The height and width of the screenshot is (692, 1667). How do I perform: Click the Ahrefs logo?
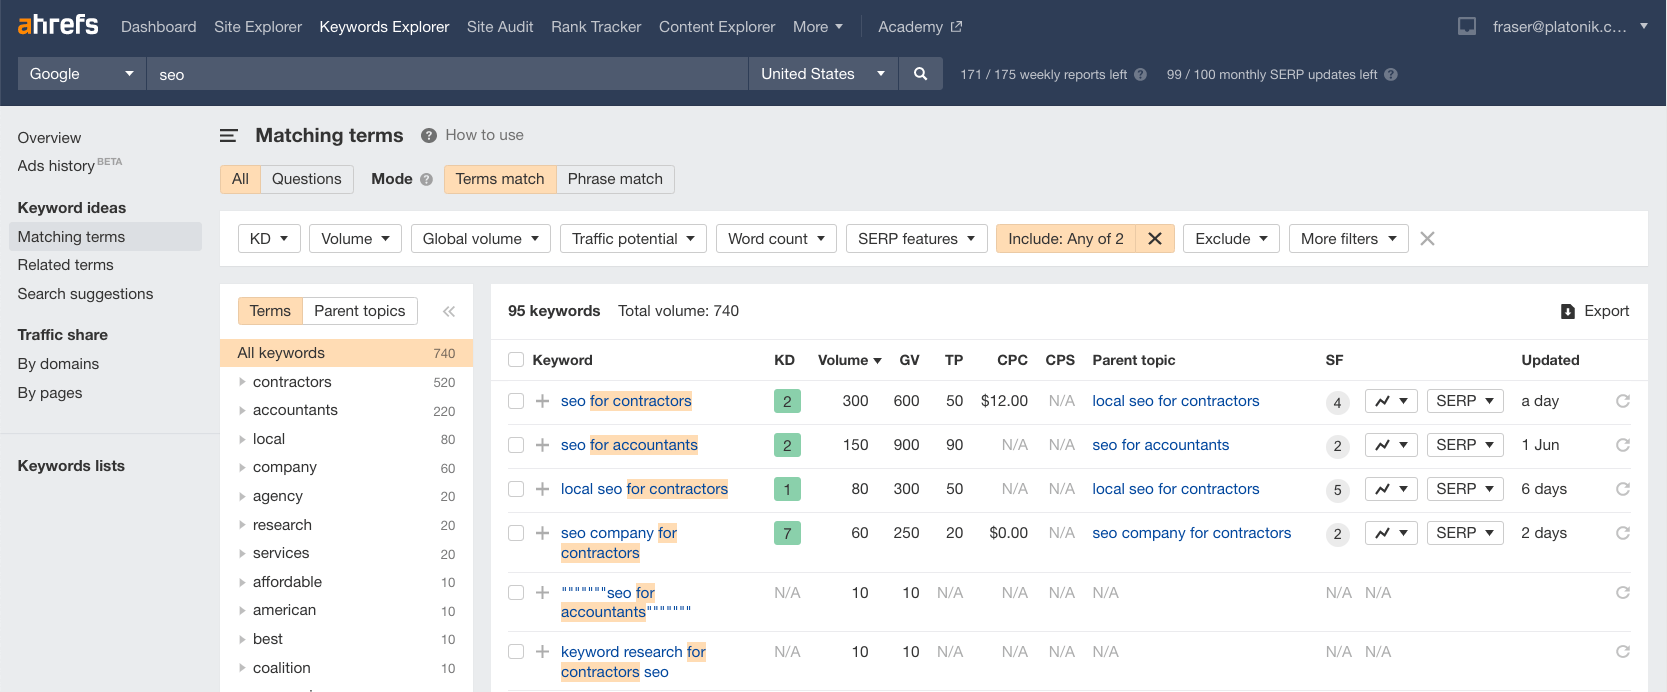coord(58,25)
